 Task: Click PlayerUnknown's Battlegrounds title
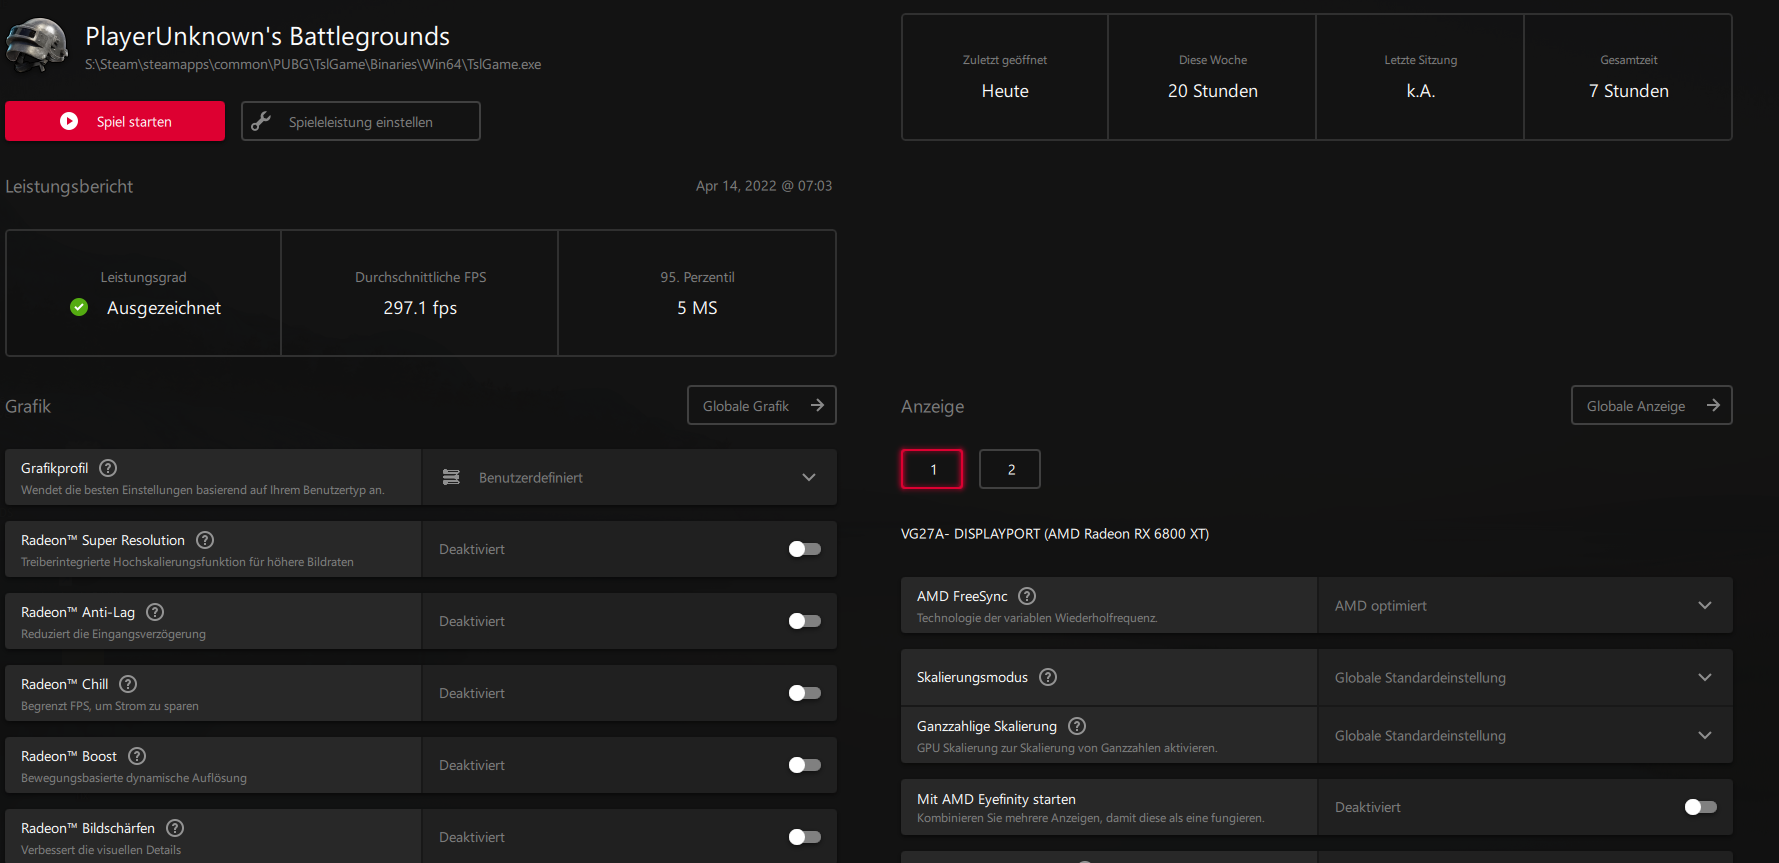pyautogui.click(x=268, y=36)
